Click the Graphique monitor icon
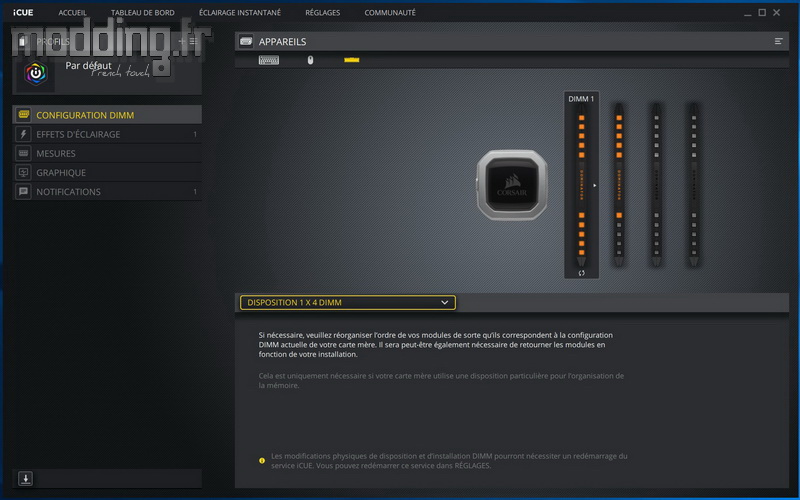The height and width of the screenshot is (500, 800). (23, 172)
